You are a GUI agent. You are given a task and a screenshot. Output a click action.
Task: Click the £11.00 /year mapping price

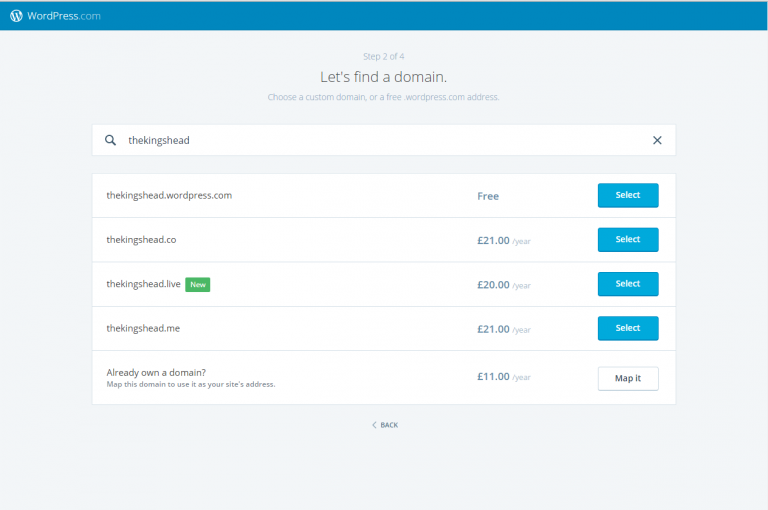pos(504,377)
